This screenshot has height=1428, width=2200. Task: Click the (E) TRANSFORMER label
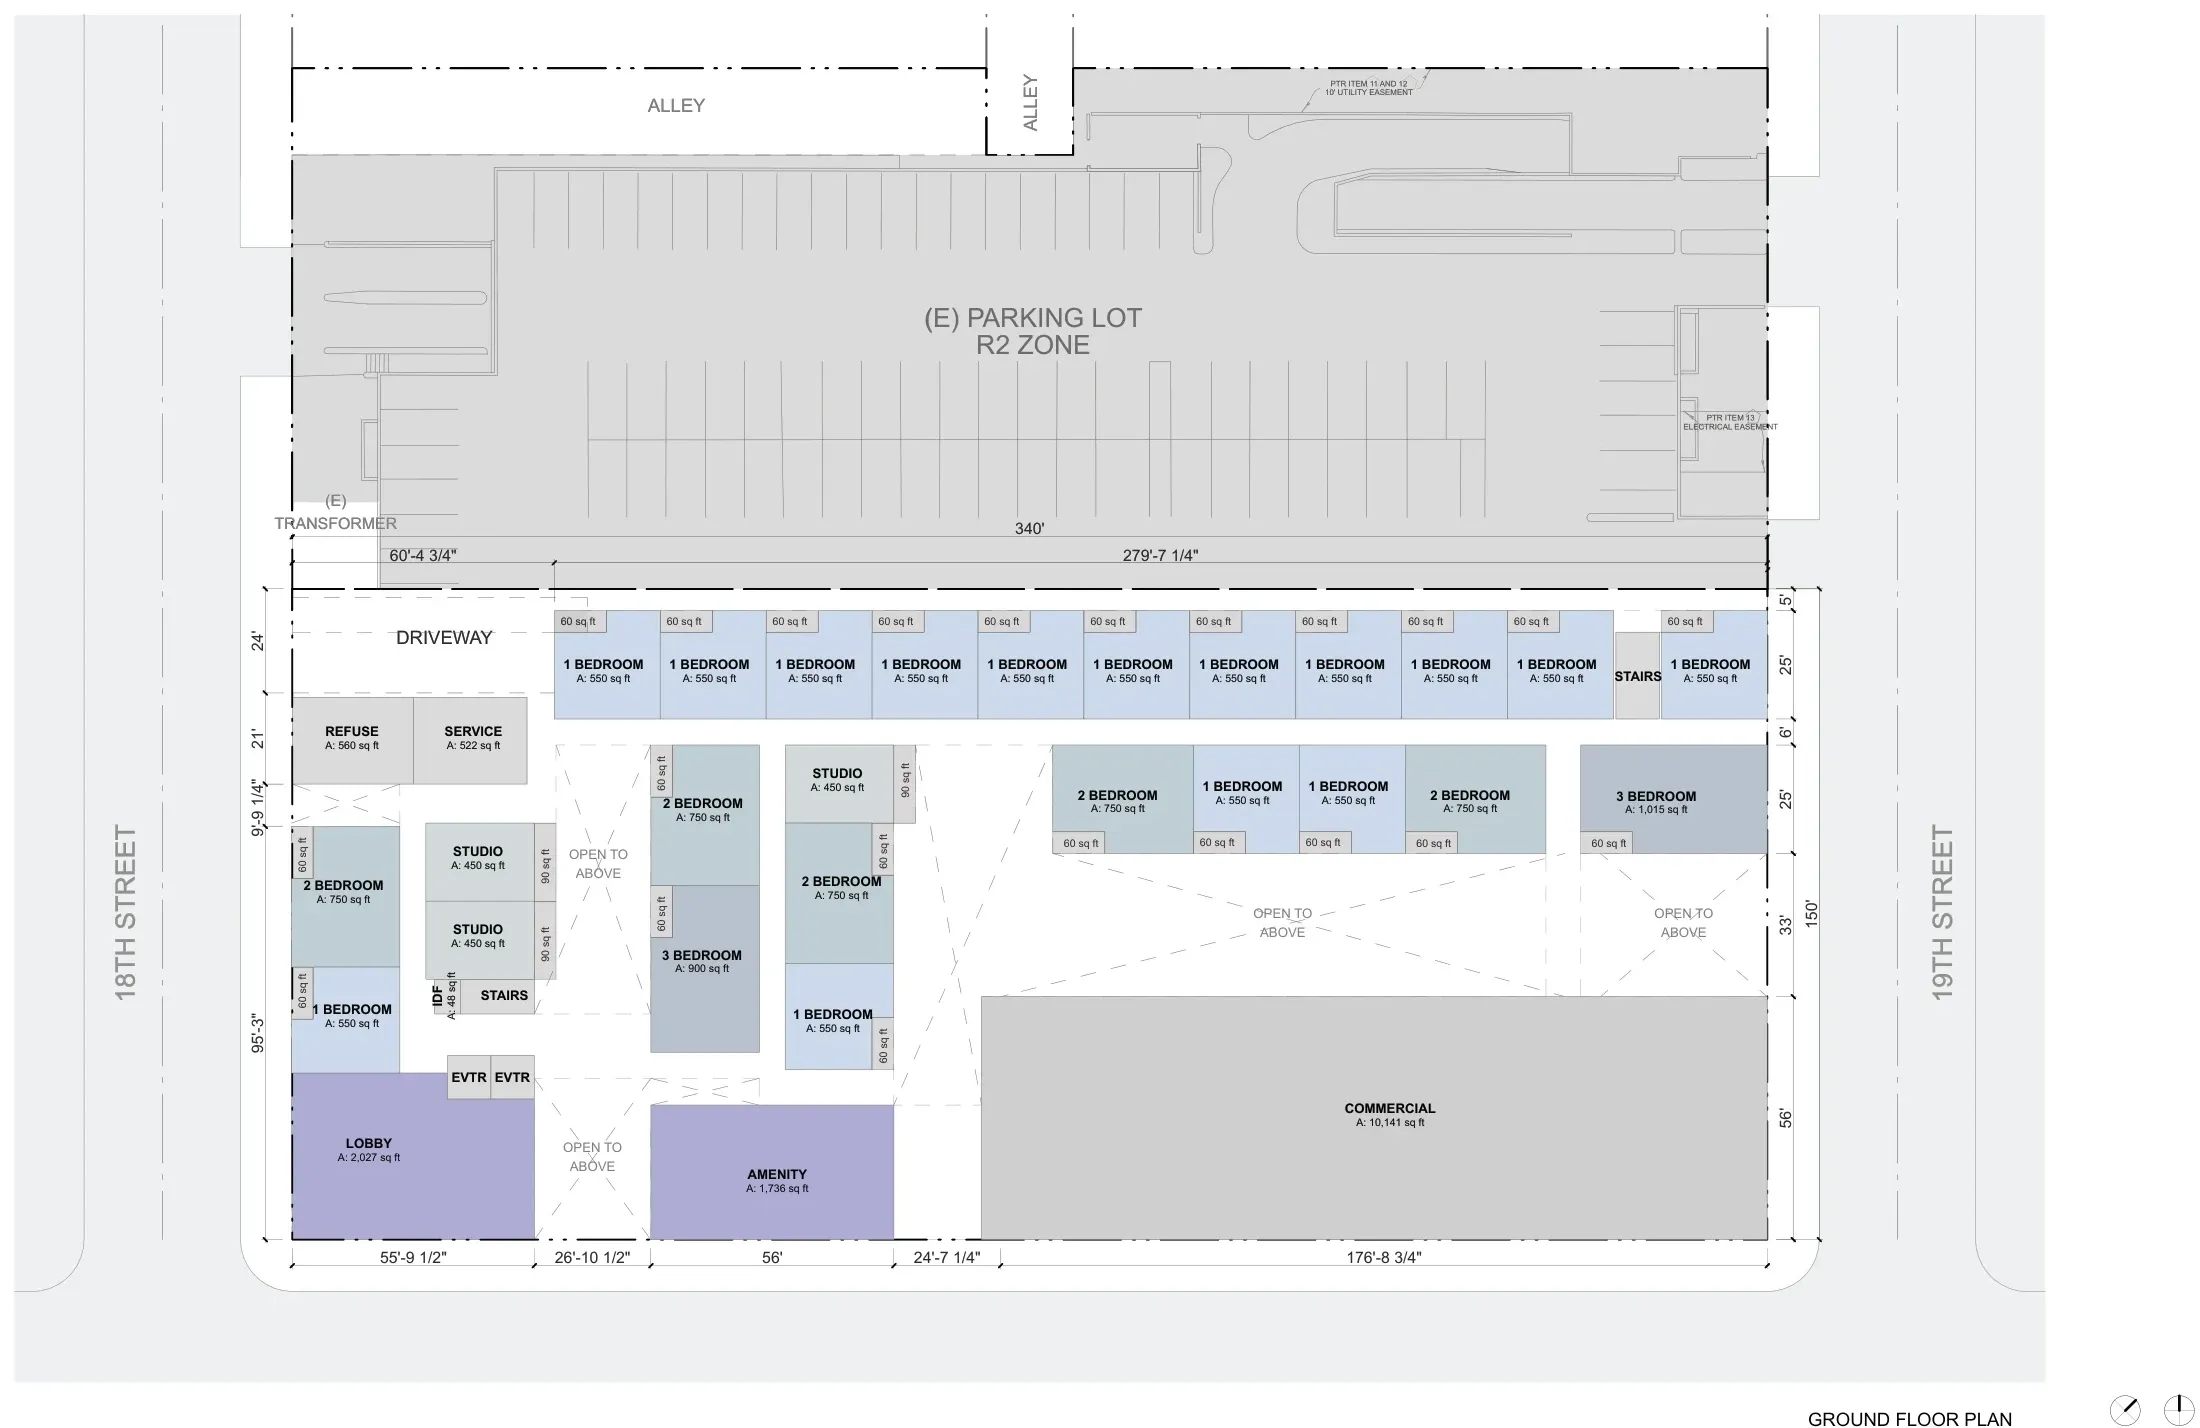click(x=335, y=512)
